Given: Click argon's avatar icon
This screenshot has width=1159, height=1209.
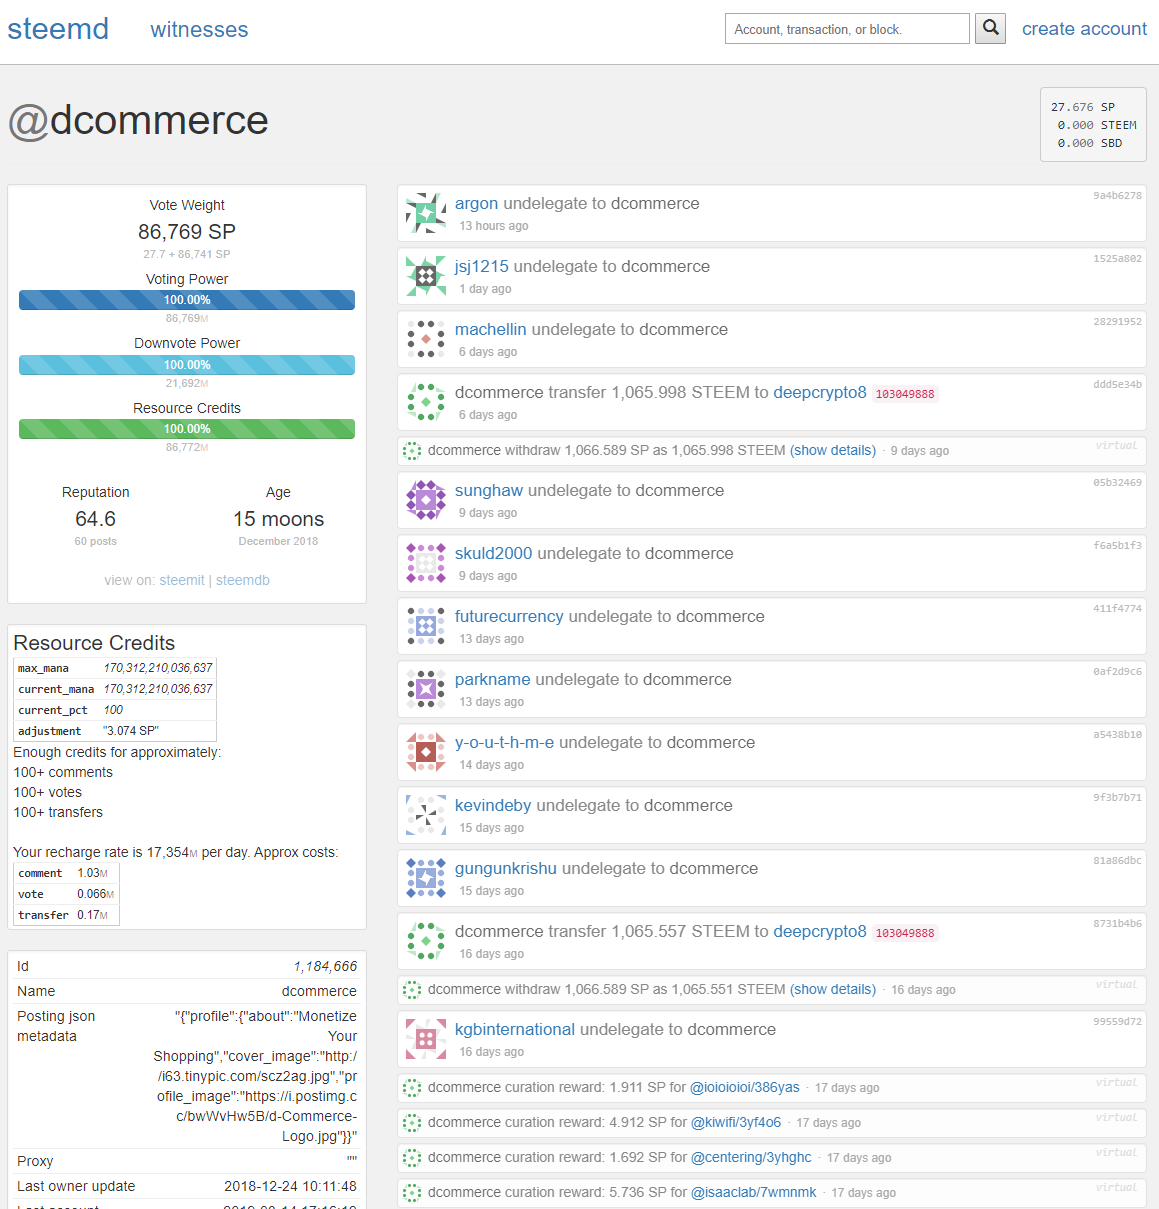Looking at the screenshot, I should 426,213.
